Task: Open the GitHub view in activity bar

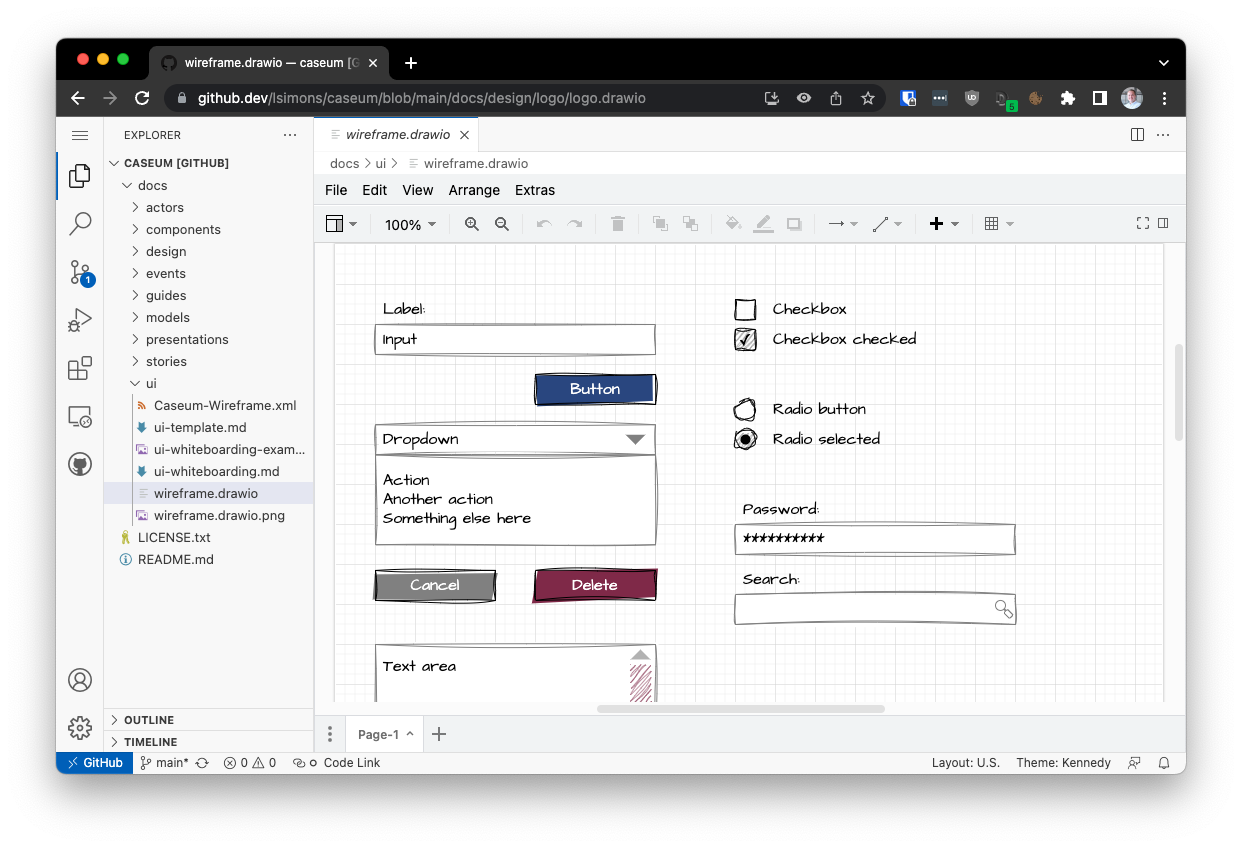Action: (80, 464)
